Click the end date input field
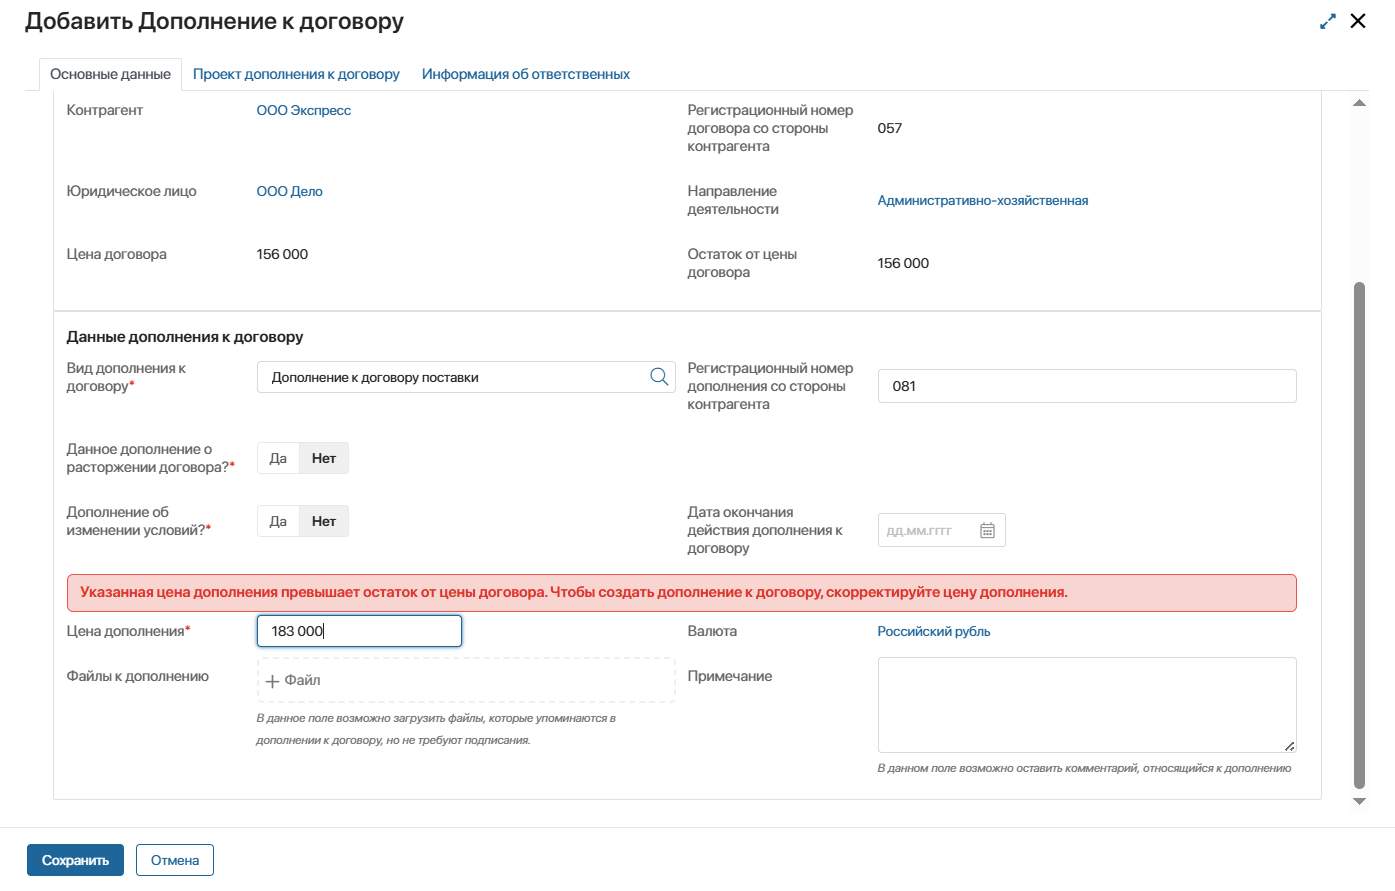Viewport: 1395px width, 891px height. [923, 531]
